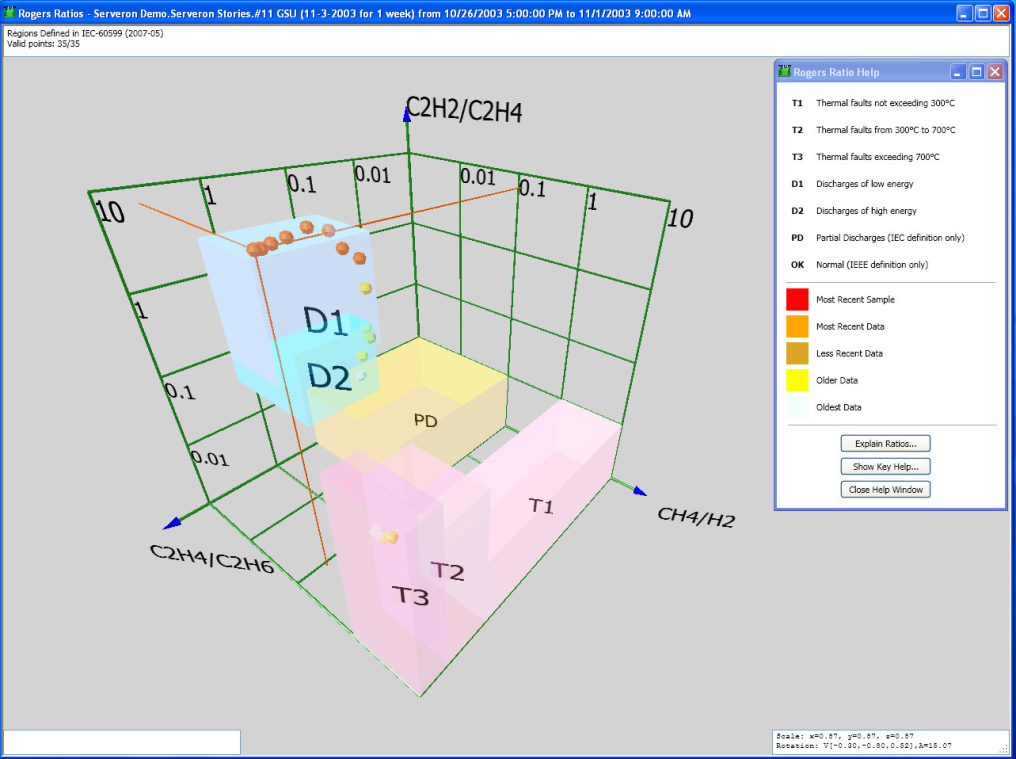Screen dimensions: 1016x759
Task: Click the T3 region label
Action: point(410,595)
